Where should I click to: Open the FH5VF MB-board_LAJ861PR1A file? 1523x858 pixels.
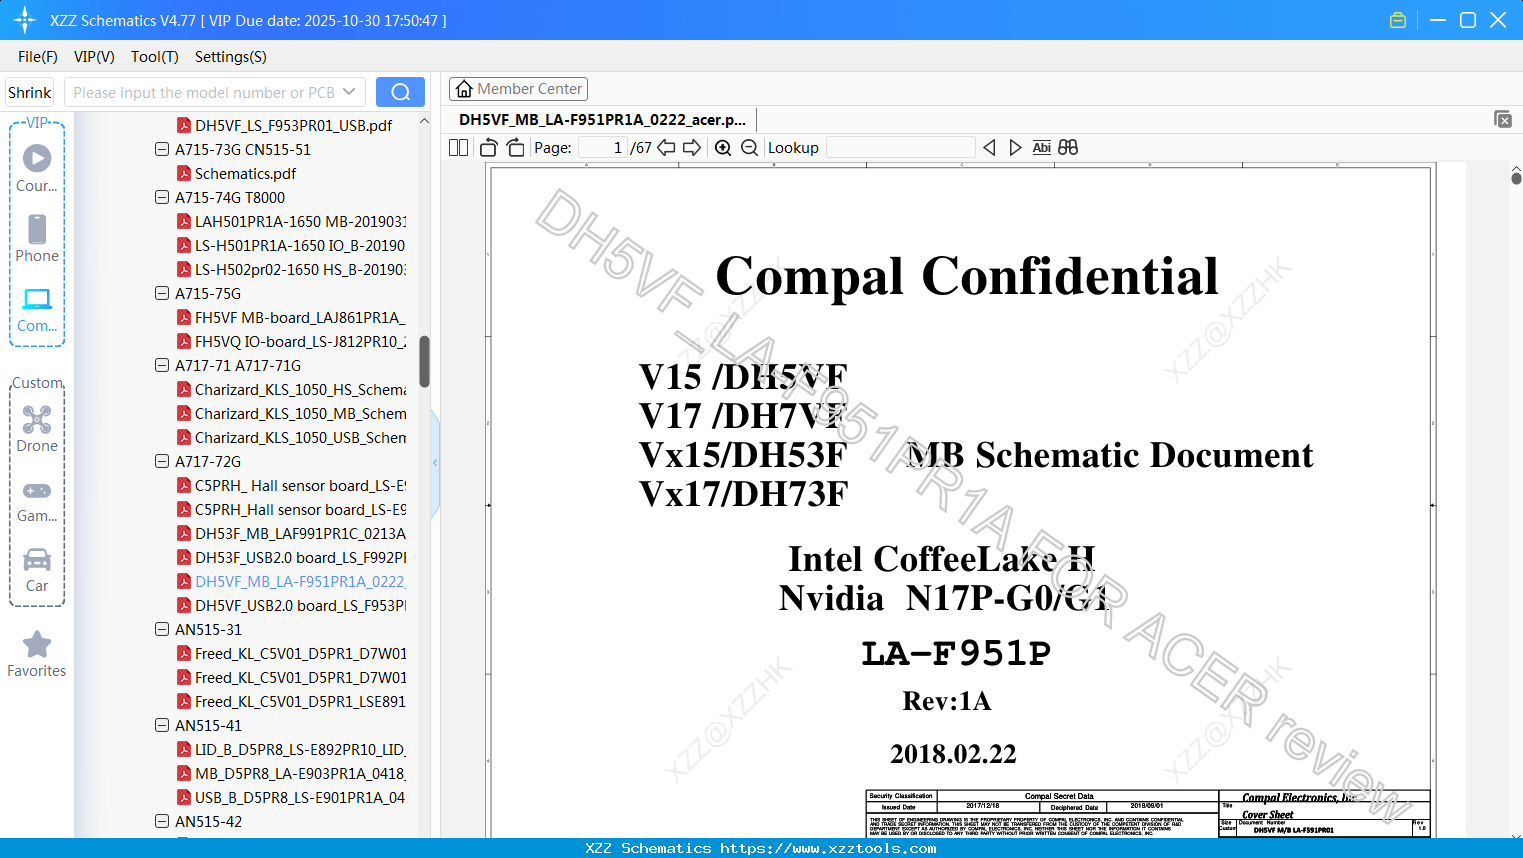pos(300,317)
